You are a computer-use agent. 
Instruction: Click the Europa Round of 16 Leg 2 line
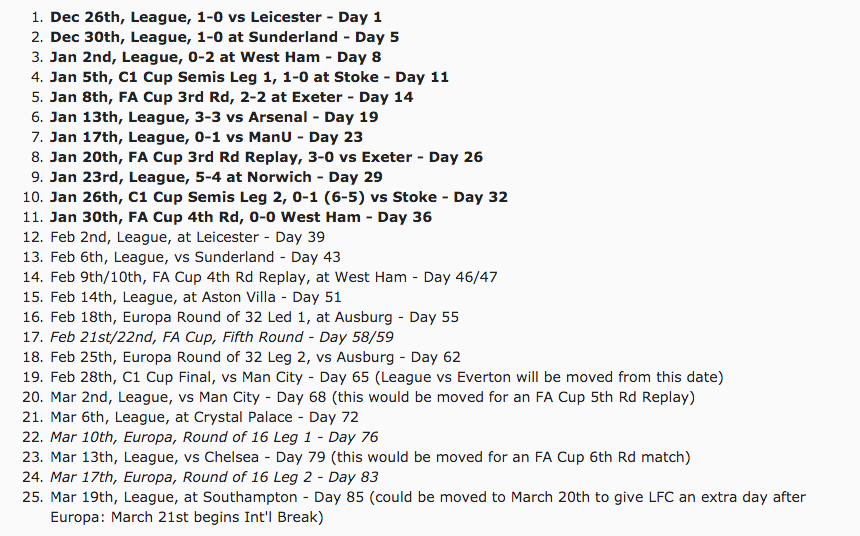(x=214, y=477)
